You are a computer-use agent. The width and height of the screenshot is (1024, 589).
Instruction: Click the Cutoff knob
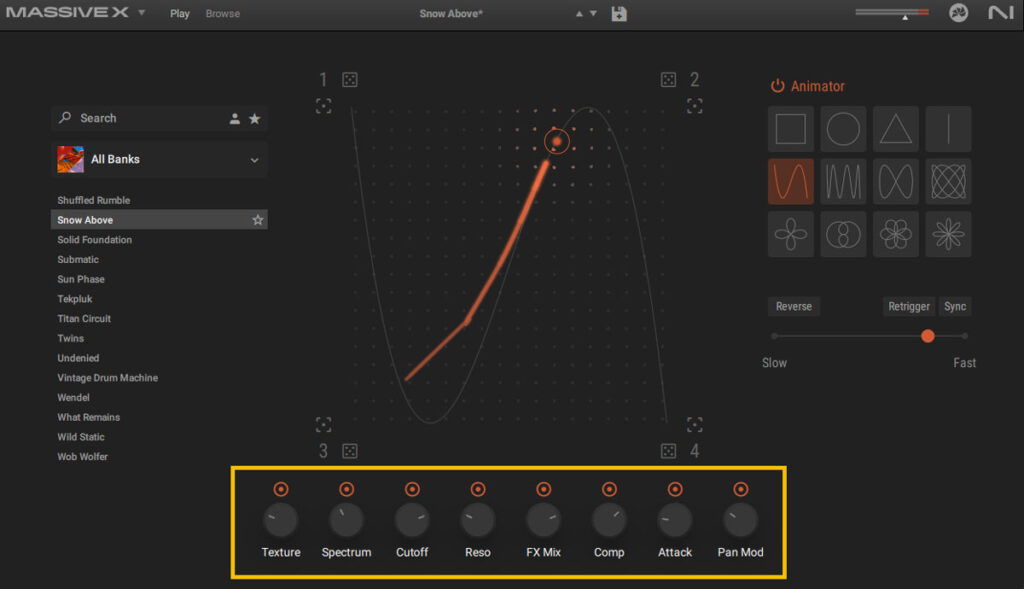point(412,520)
